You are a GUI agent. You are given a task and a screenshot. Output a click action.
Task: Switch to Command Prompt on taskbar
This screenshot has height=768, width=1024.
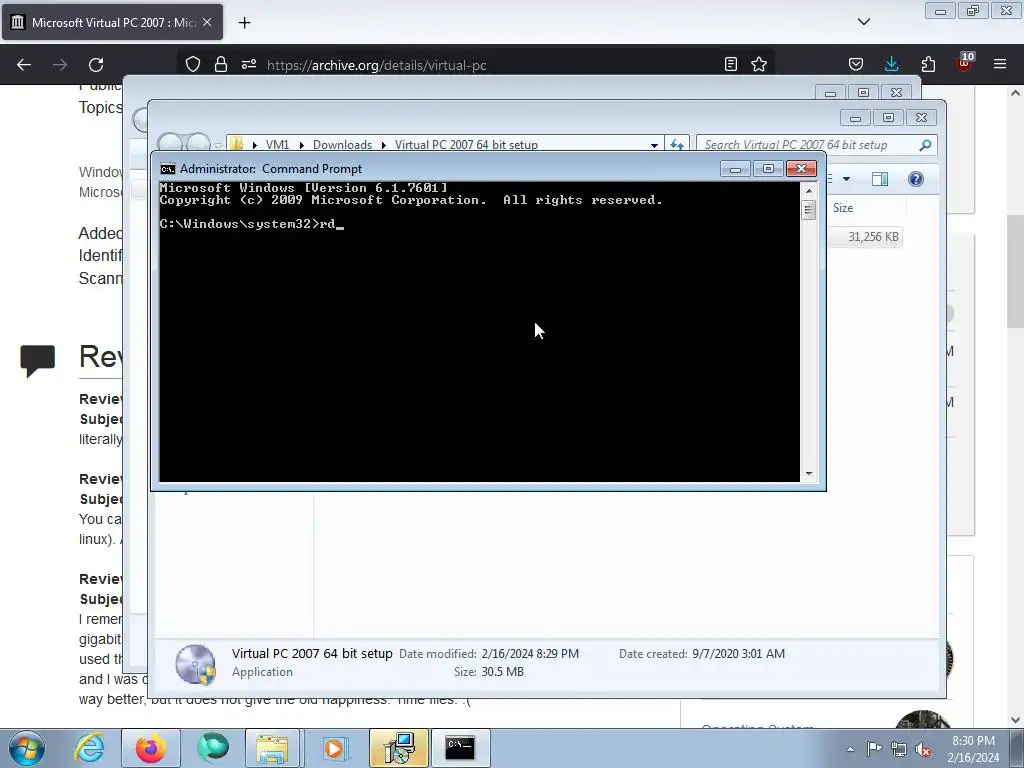pyautogui.click(x=460, y=748)
